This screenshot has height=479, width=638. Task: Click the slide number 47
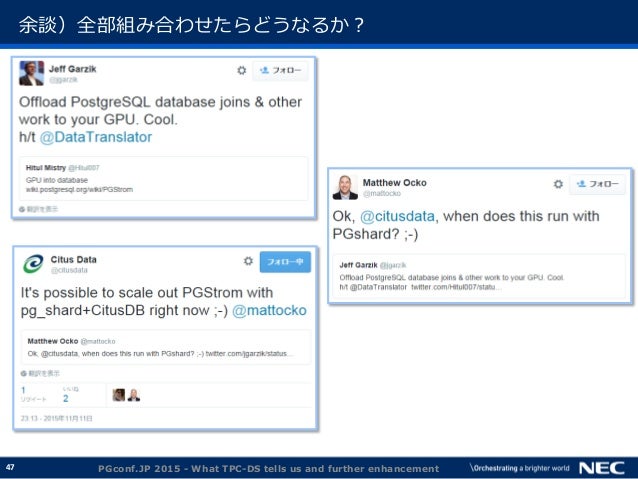[10, 467]
